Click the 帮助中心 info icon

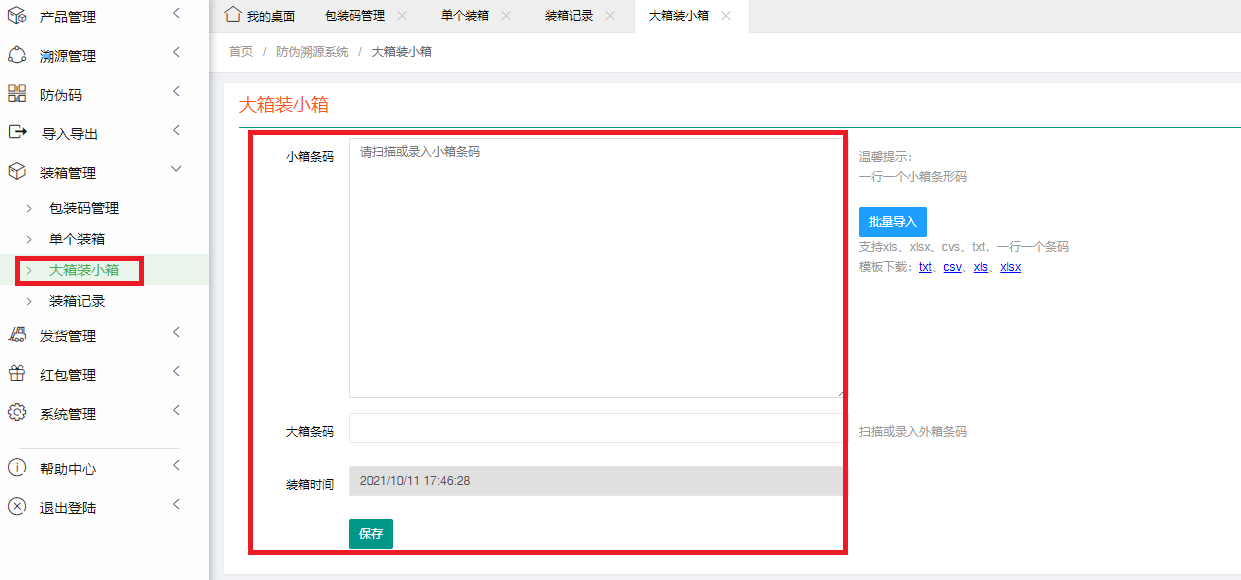17,468
